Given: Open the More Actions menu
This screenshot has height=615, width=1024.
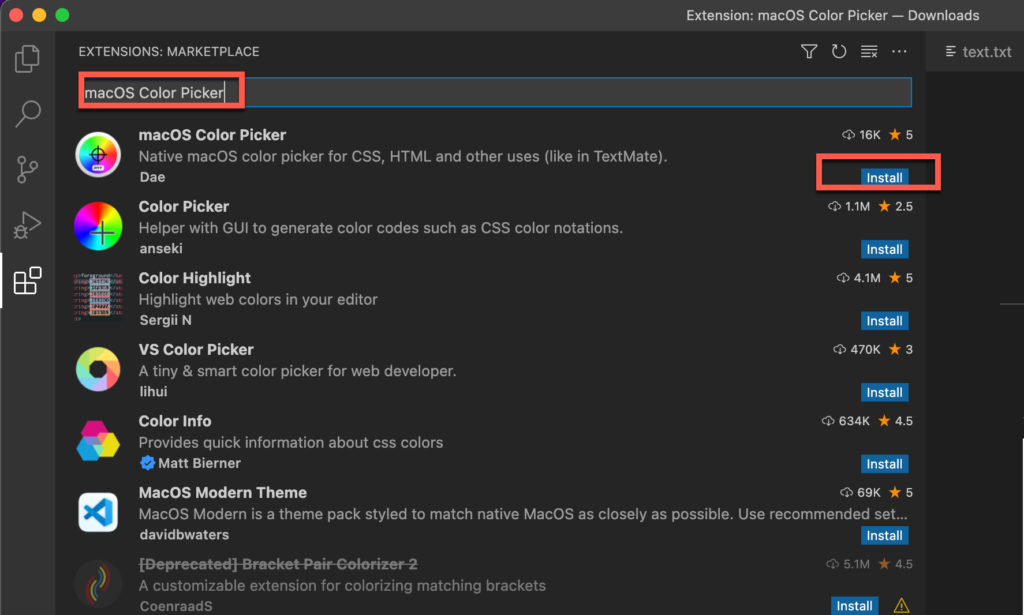Looking at the screenshot, I should 899,51.
